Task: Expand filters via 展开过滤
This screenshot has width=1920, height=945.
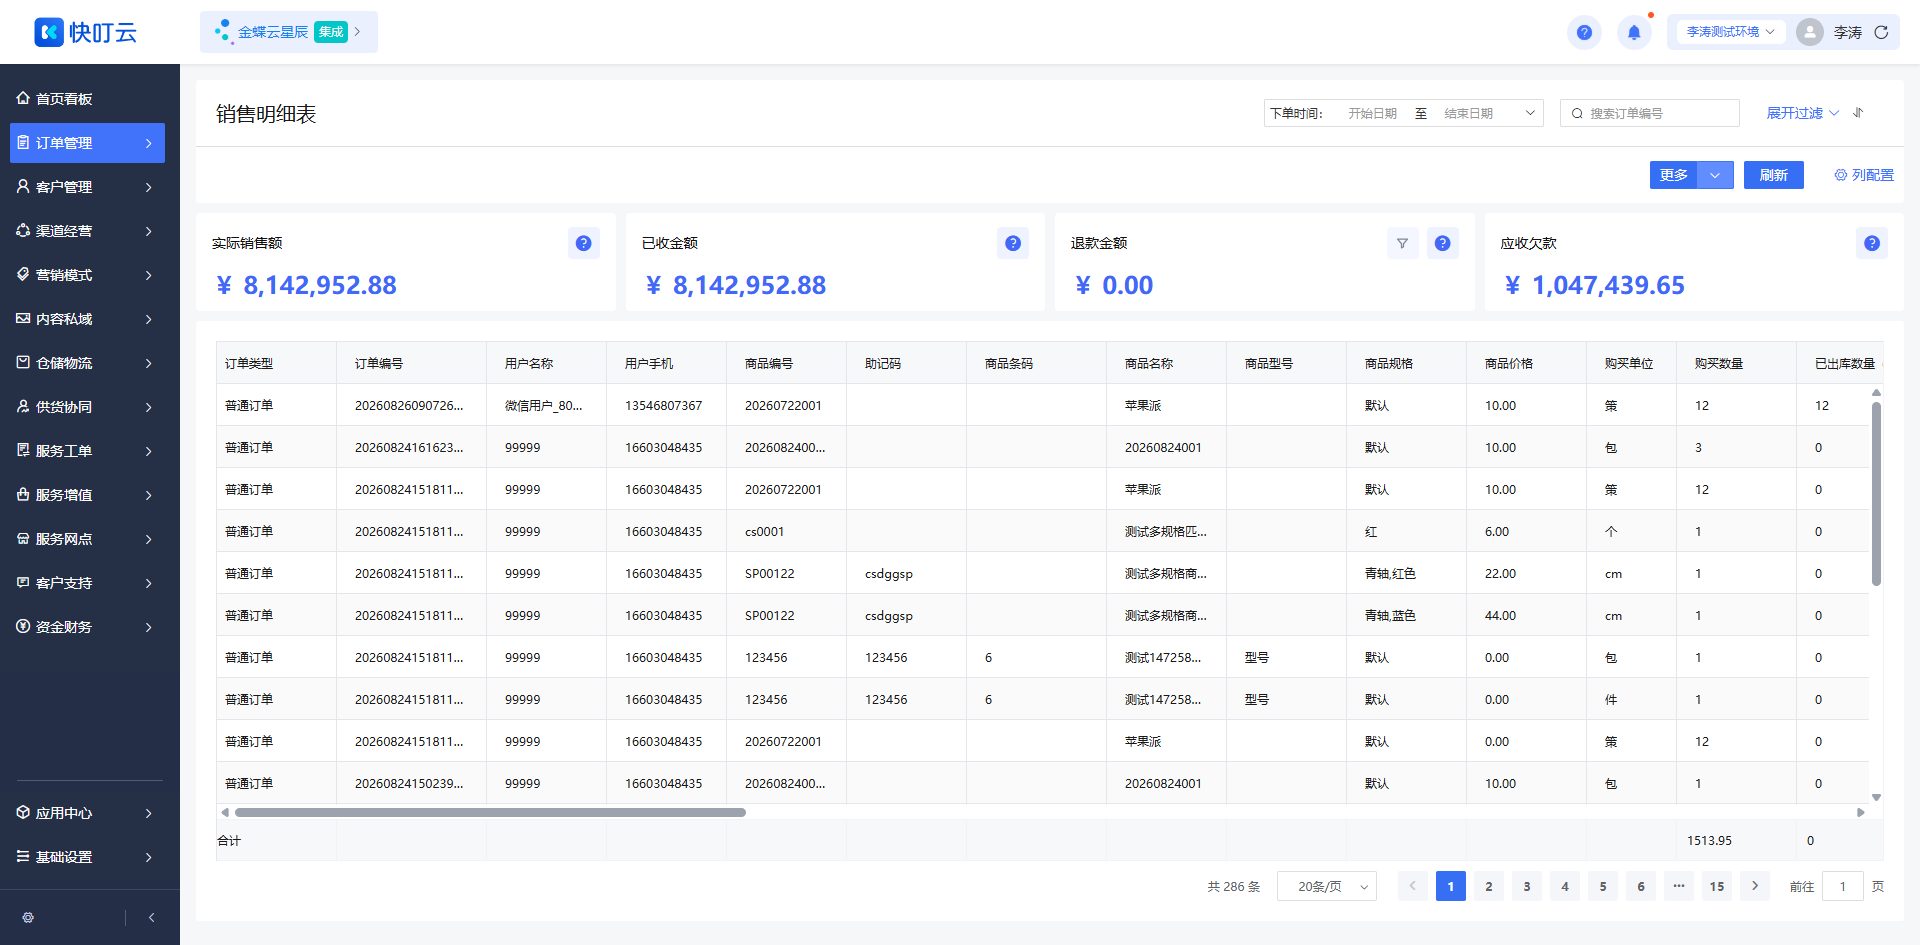Action: point(1802,113)
